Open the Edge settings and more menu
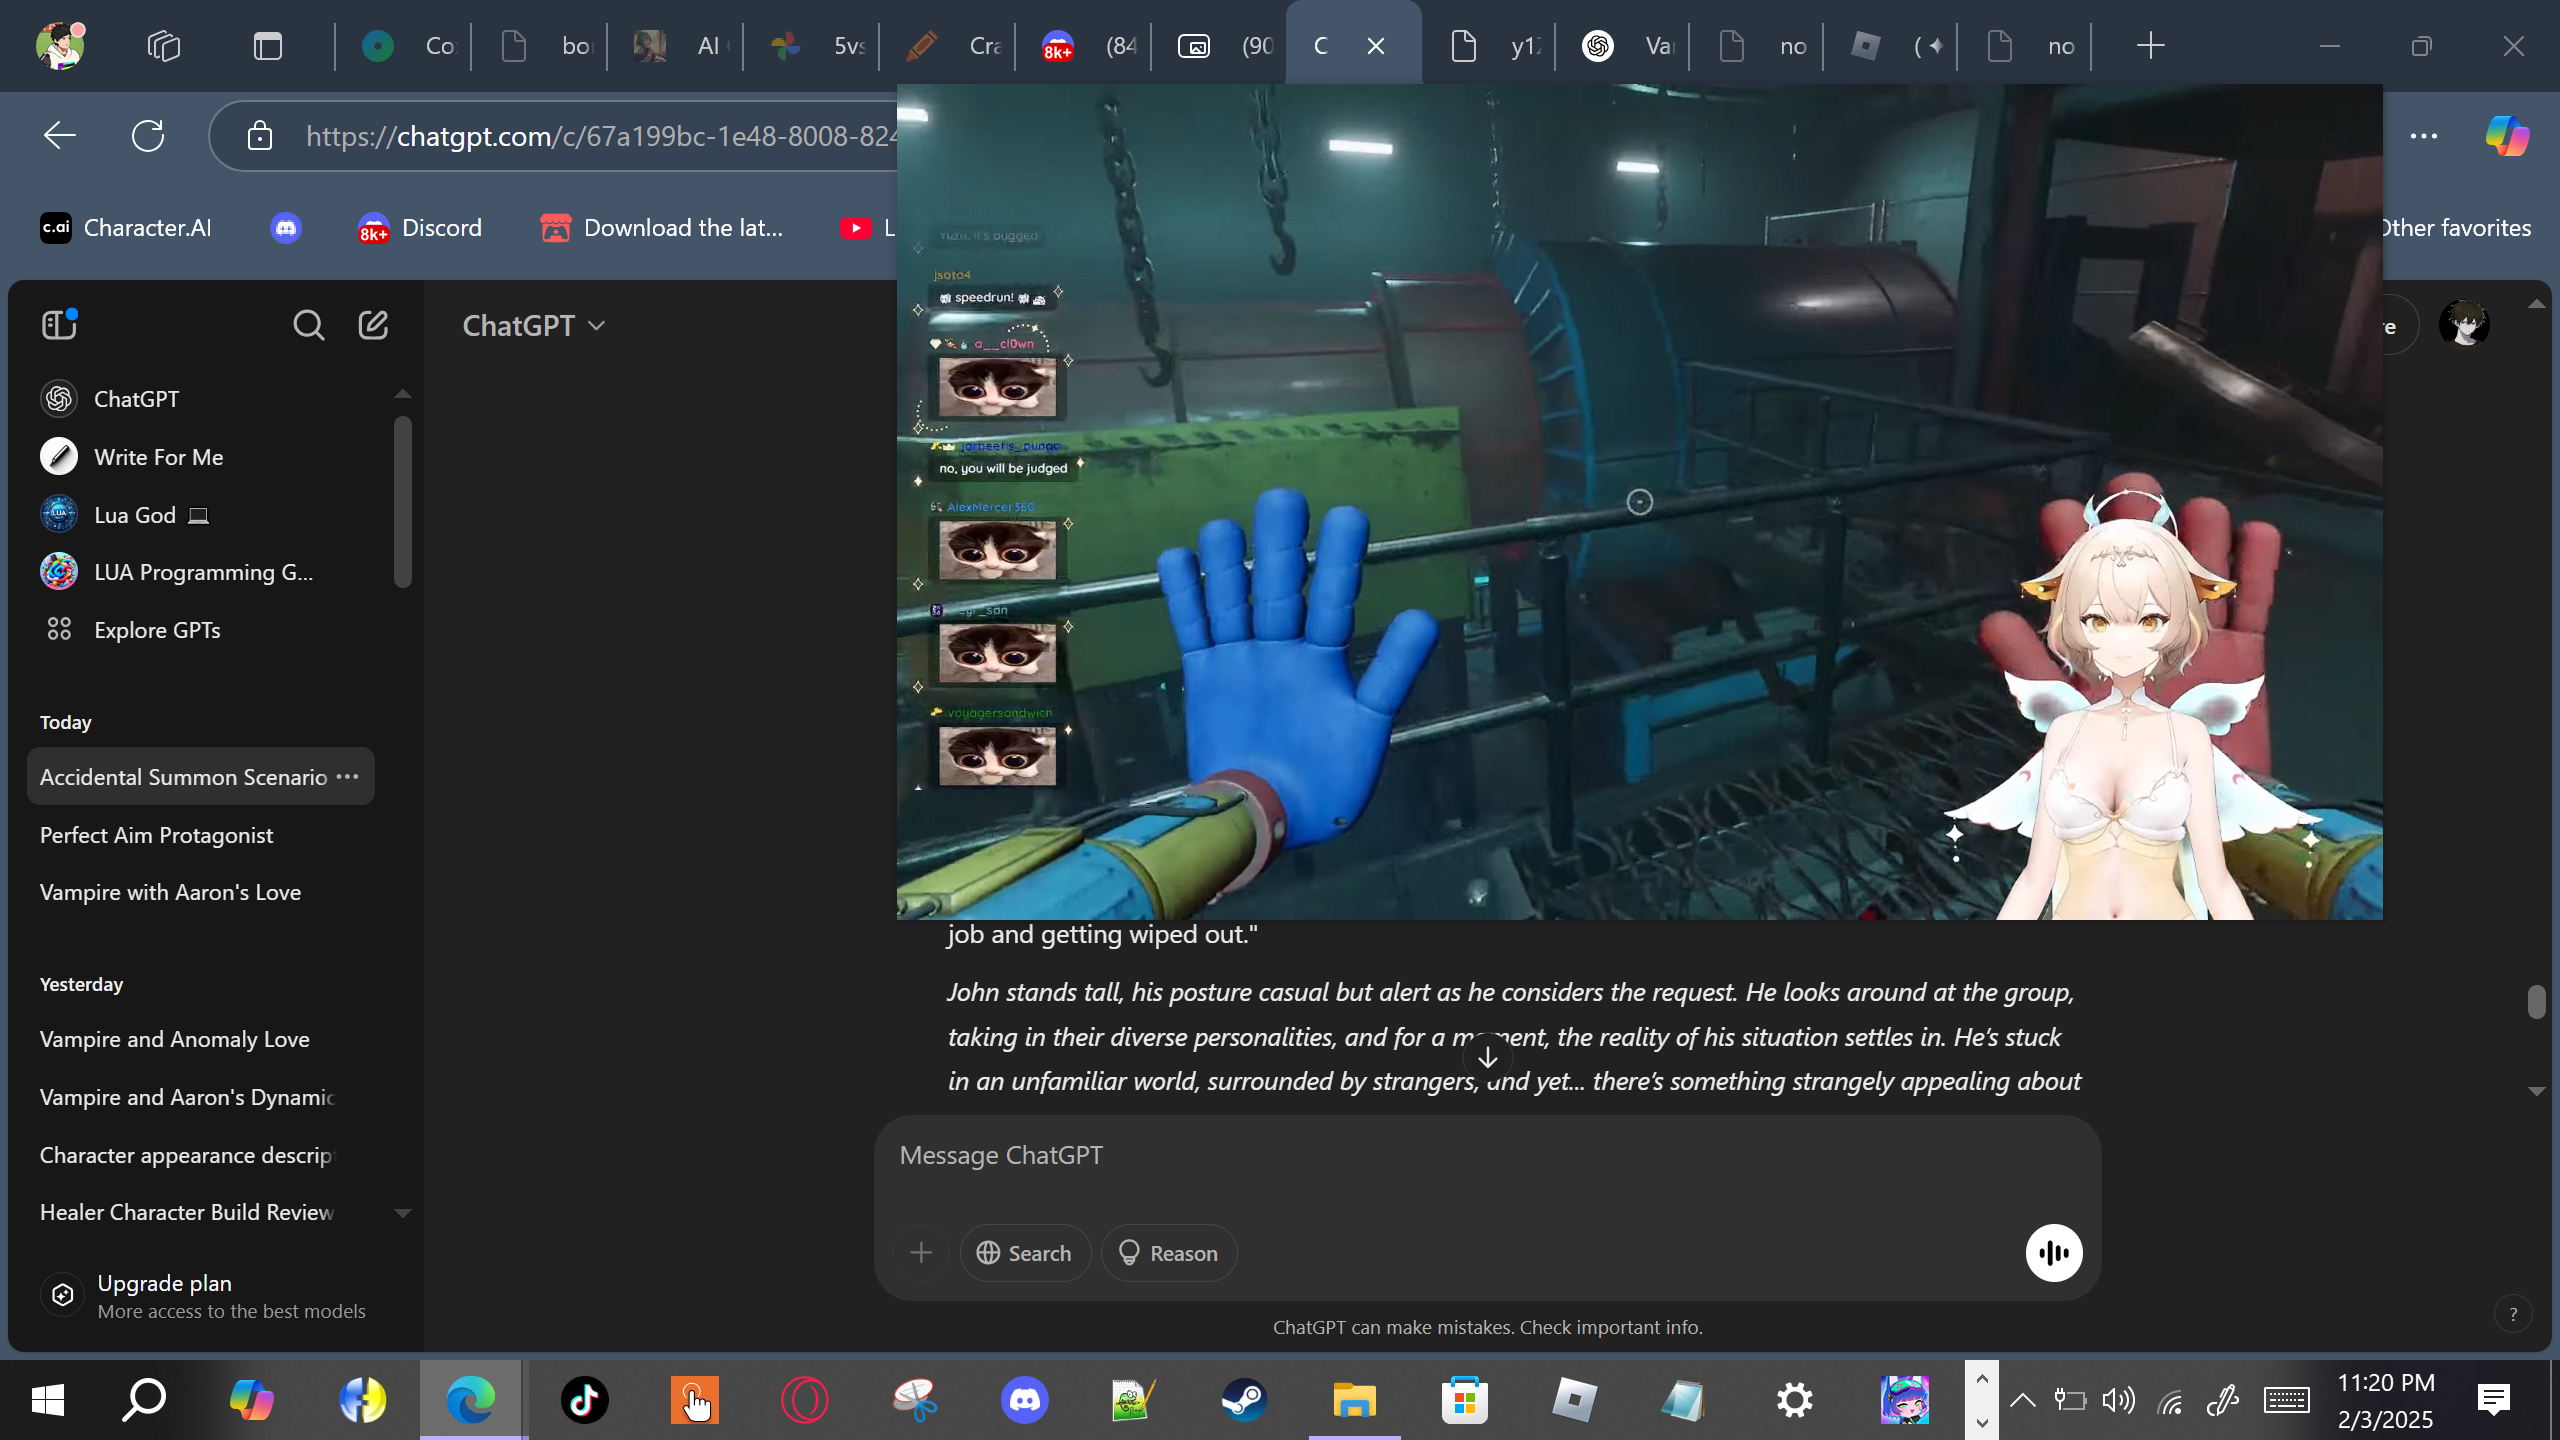 click(x=2424, y=136)
